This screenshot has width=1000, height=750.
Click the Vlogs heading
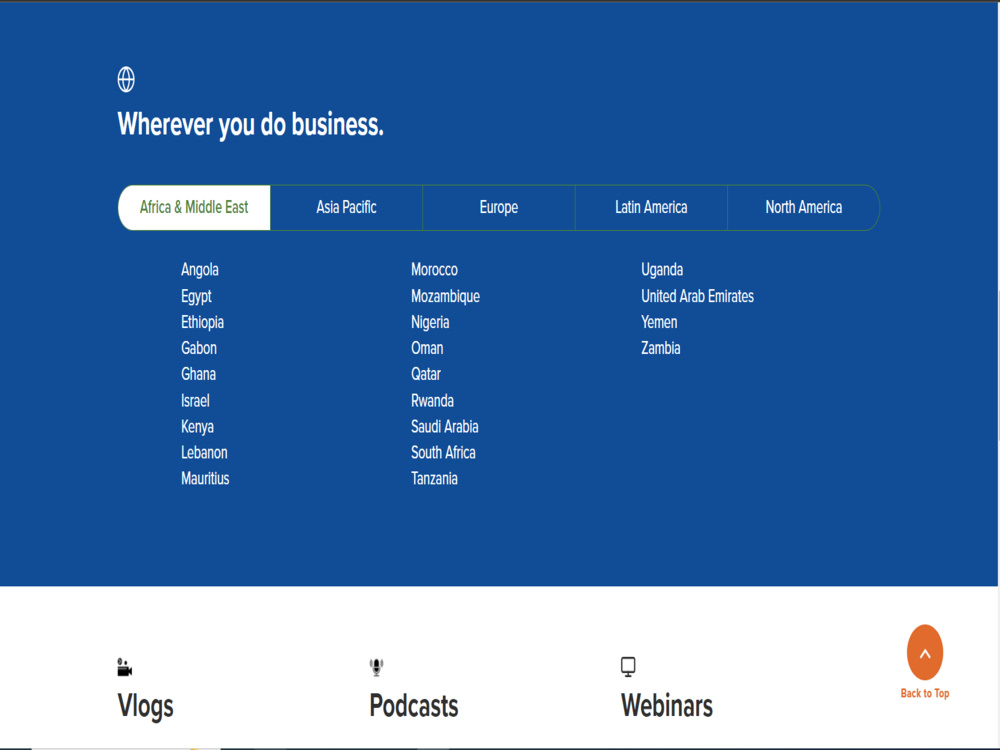tap(145, 706)
